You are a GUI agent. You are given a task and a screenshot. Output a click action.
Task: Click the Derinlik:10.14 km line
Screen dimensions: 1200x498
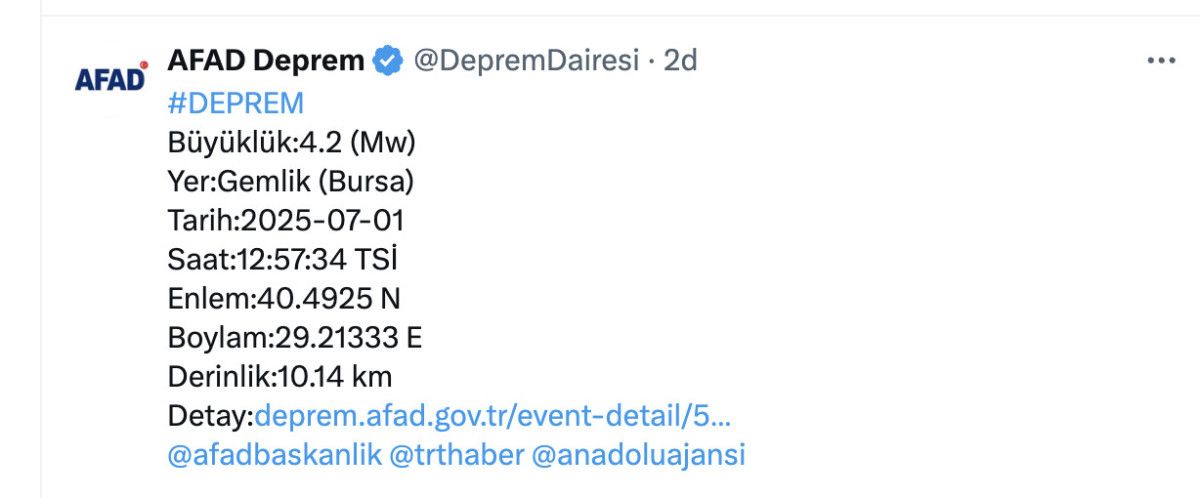[x=280, y=377]
